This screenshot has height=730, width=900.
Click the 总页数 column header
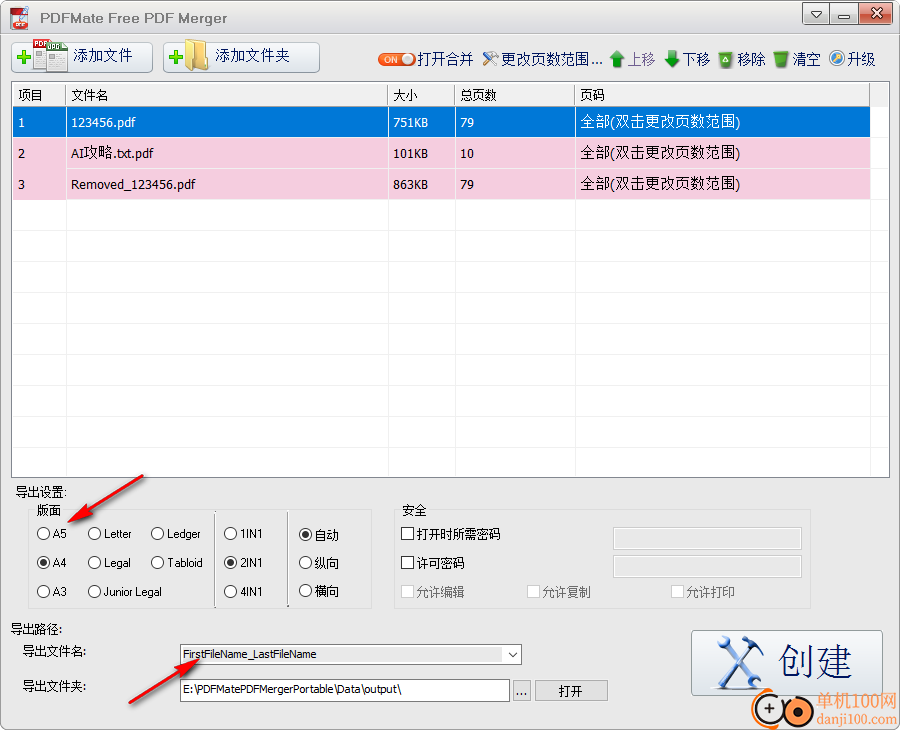[x=515, y=95]
